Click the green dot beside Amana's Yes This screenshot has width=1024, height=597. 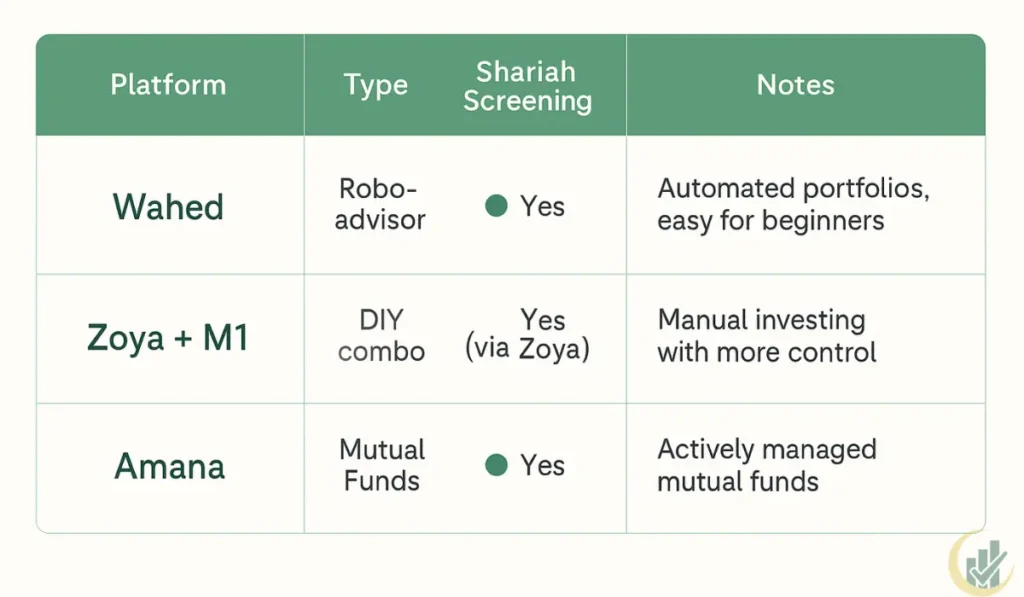pos(496,465)
